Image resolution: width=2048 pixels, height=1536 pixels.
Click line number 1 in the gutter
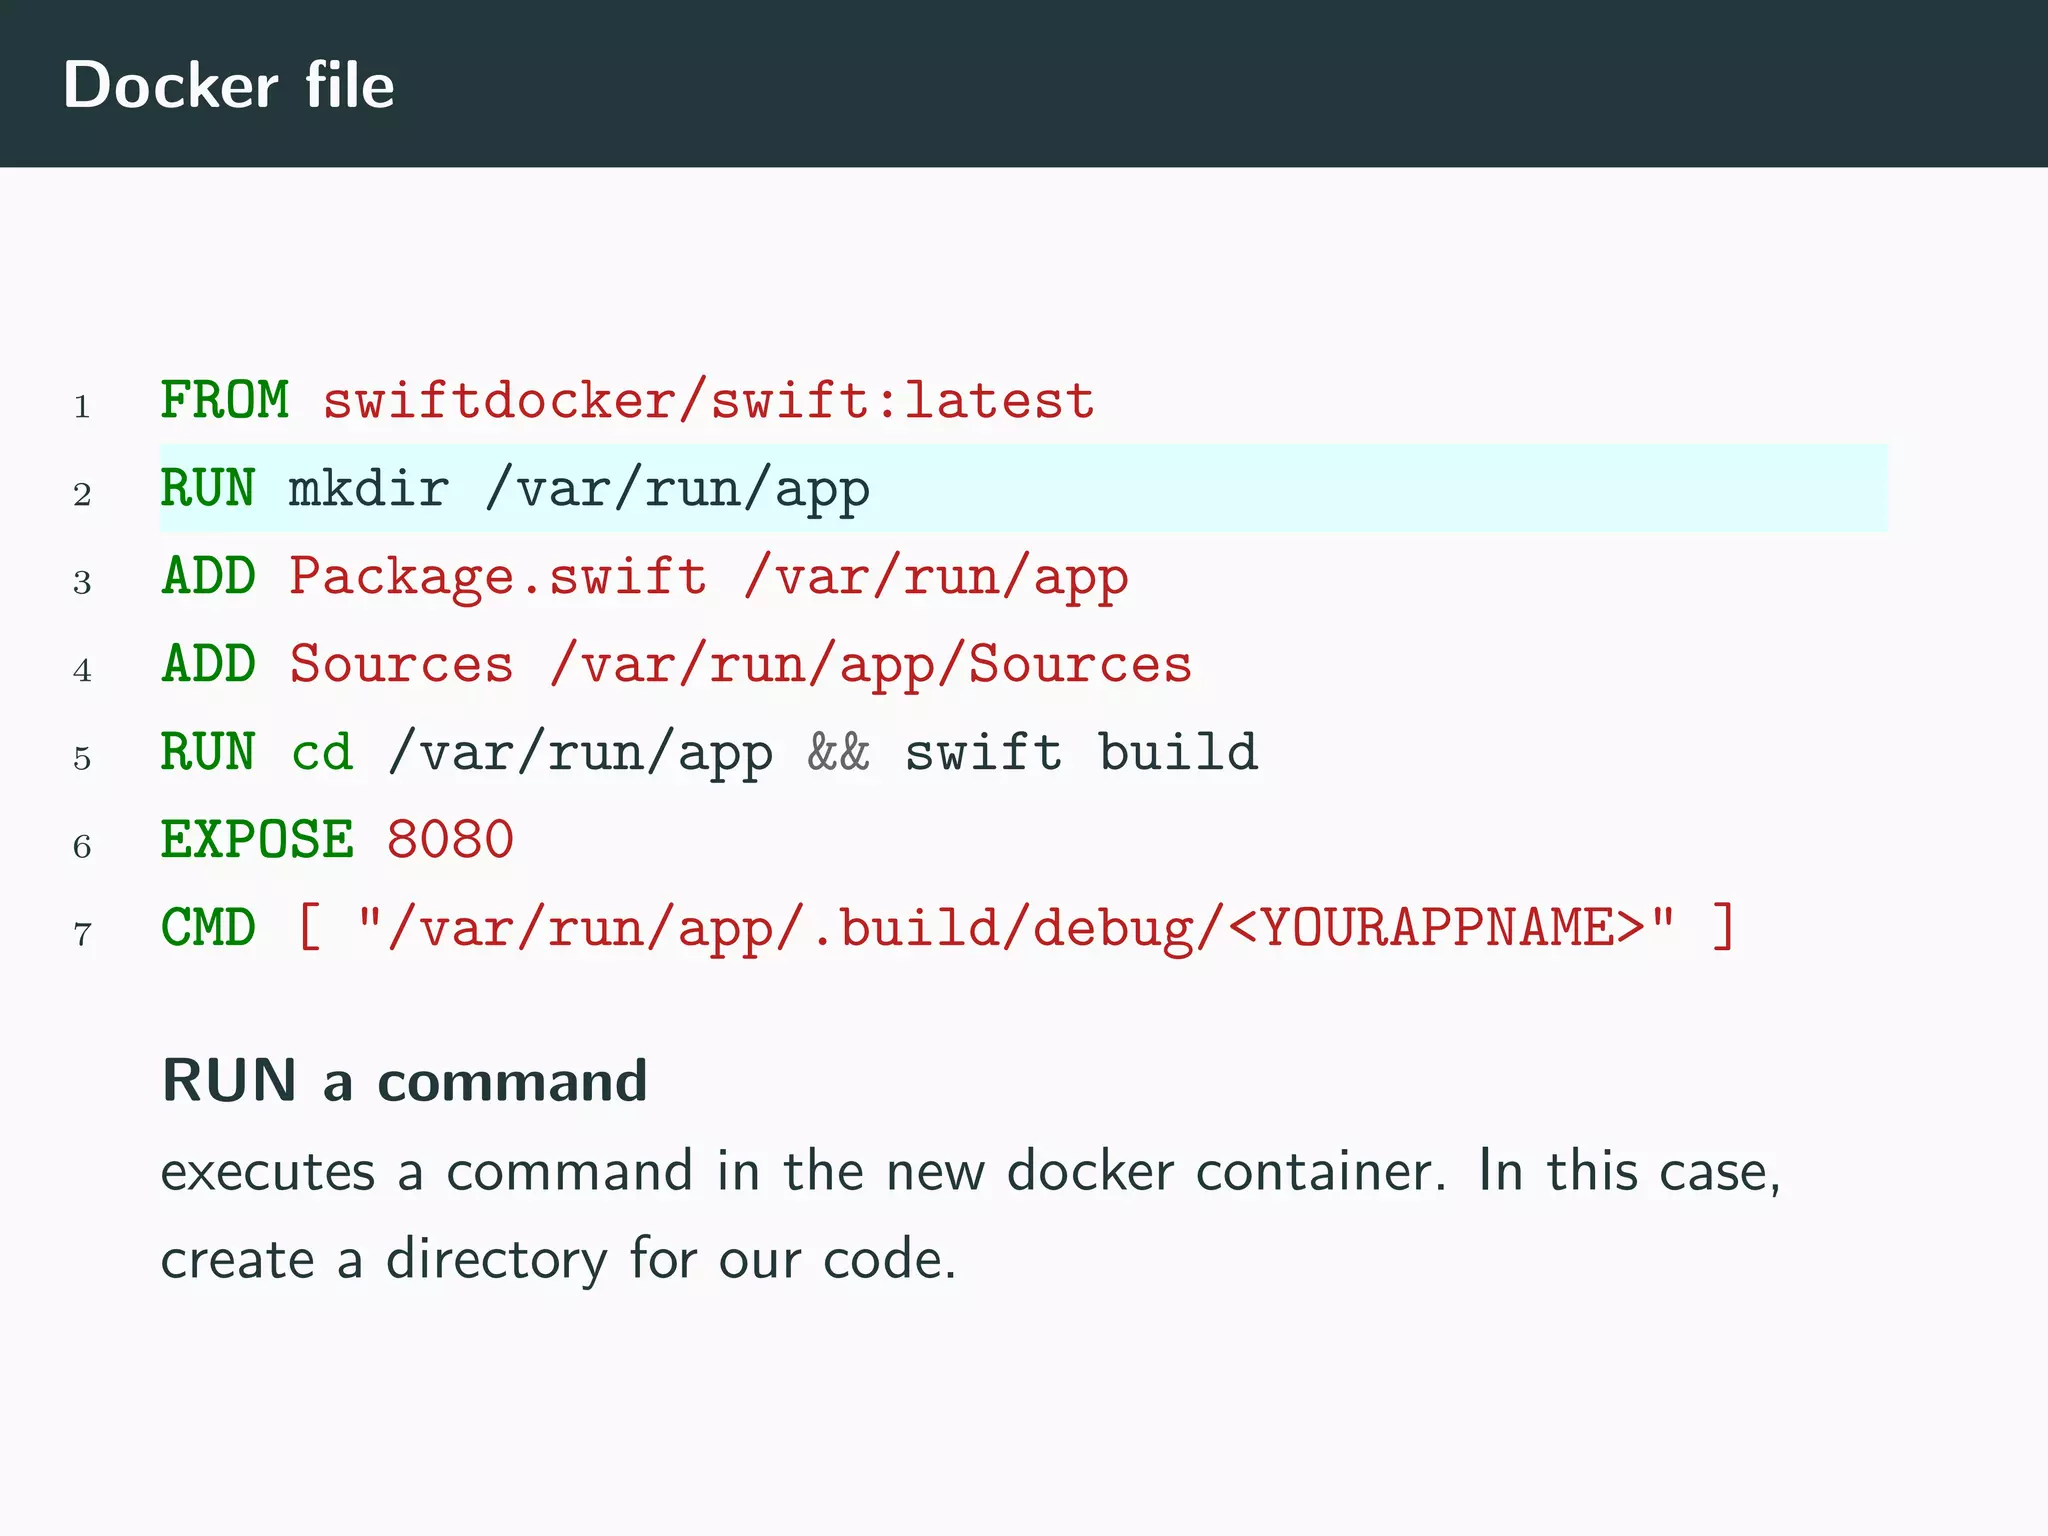pyautogui.click(x=82, y=407)
